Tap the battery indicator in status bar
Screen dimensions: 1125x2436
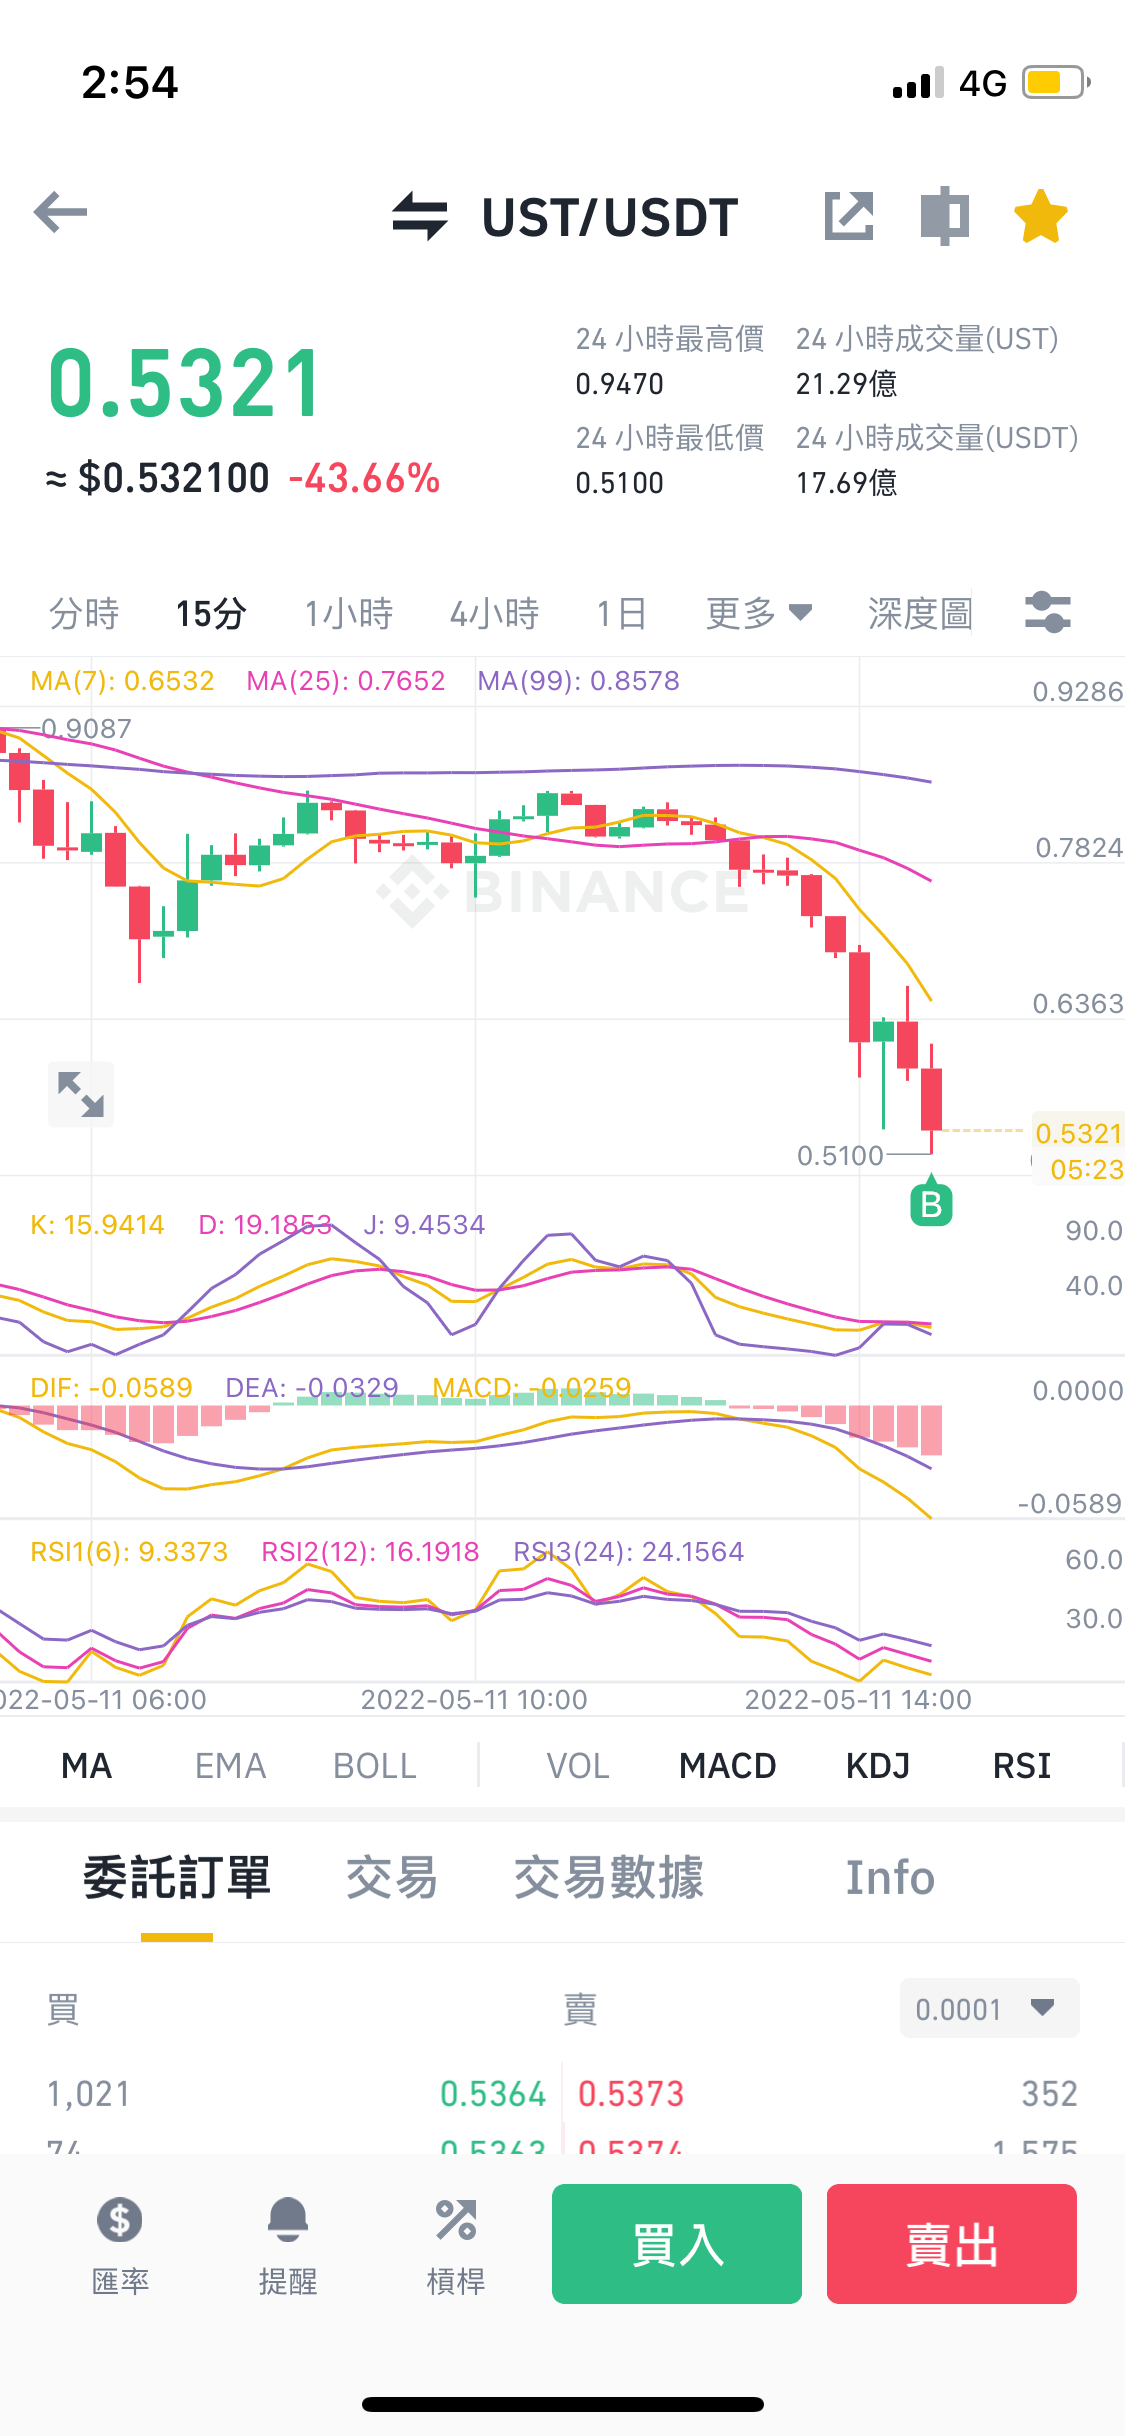[1056, 82]
